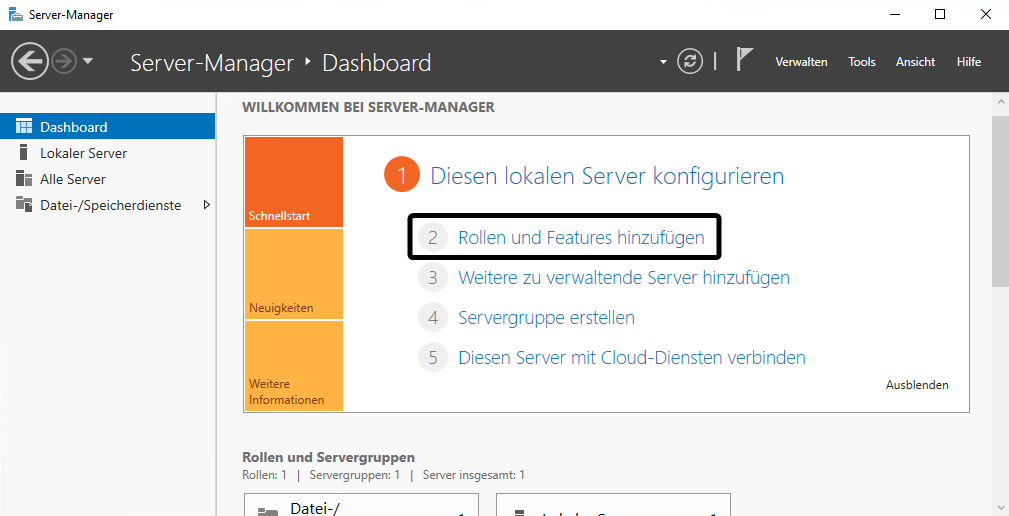
Task: Click the Rollen und Servergruppen heading
Action: [328, 457]
